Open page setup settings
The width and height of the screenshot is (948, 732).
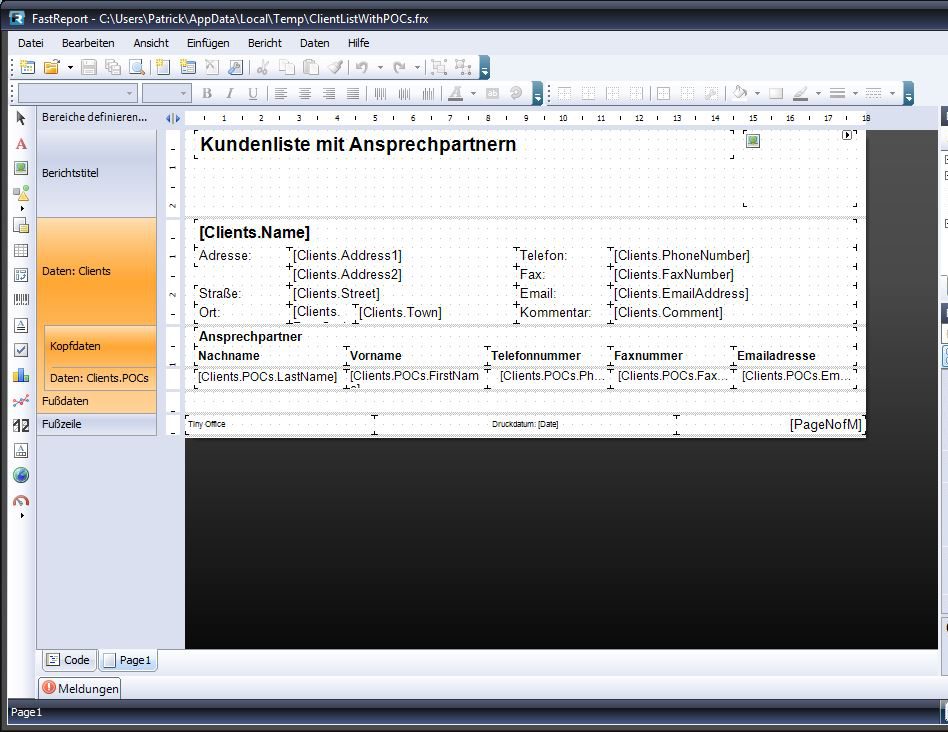point(236,67)
